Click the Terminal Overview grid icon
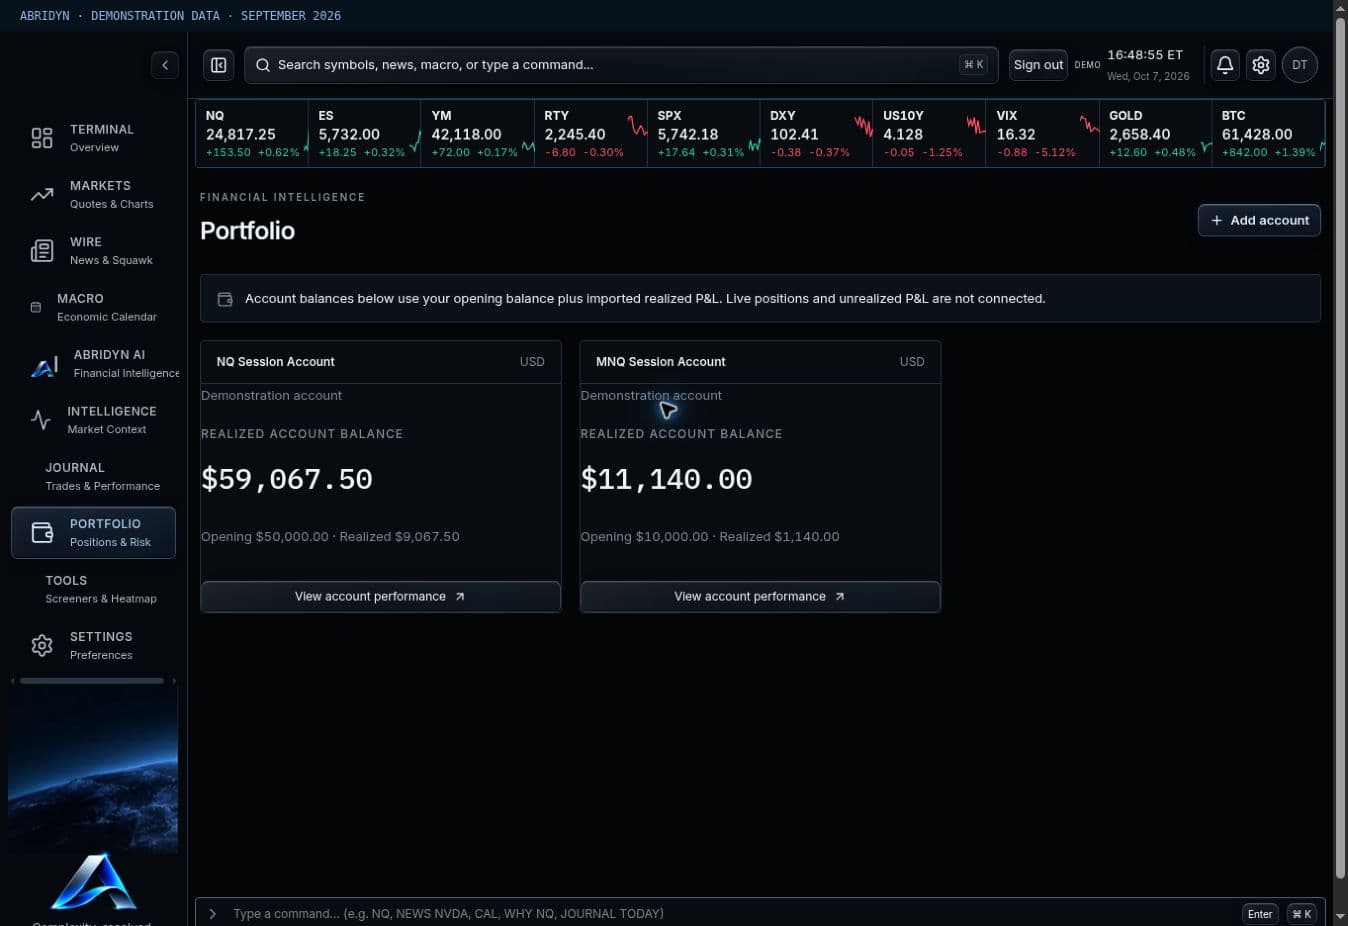This screenshot has height=926, width=1348. pyautogui.click(x=42, y=138)
